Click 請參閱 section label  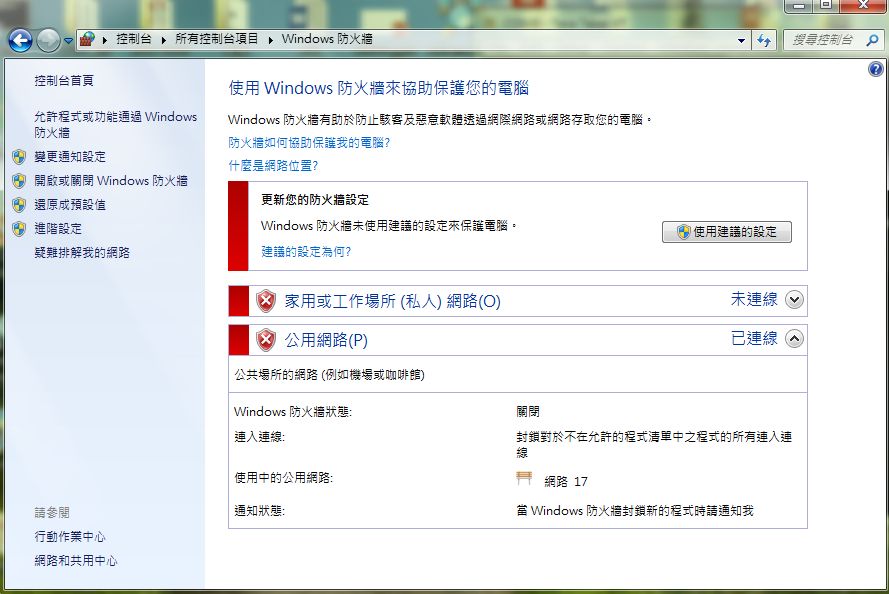(x=52, y=512)
